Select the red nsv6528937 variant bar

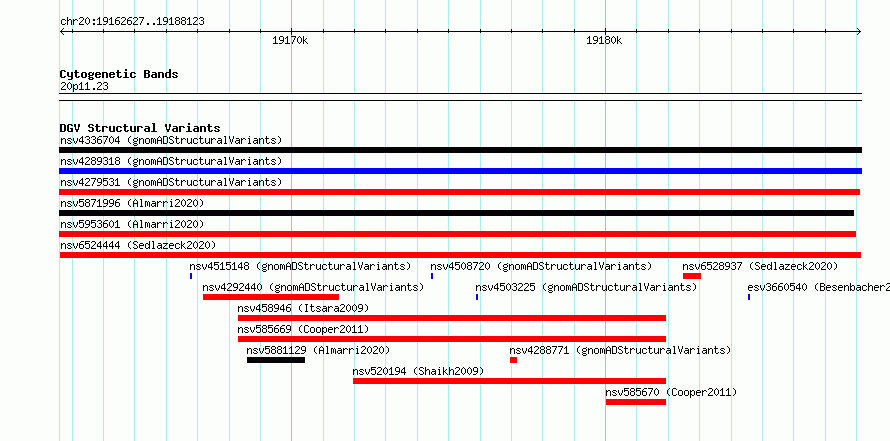692,276
